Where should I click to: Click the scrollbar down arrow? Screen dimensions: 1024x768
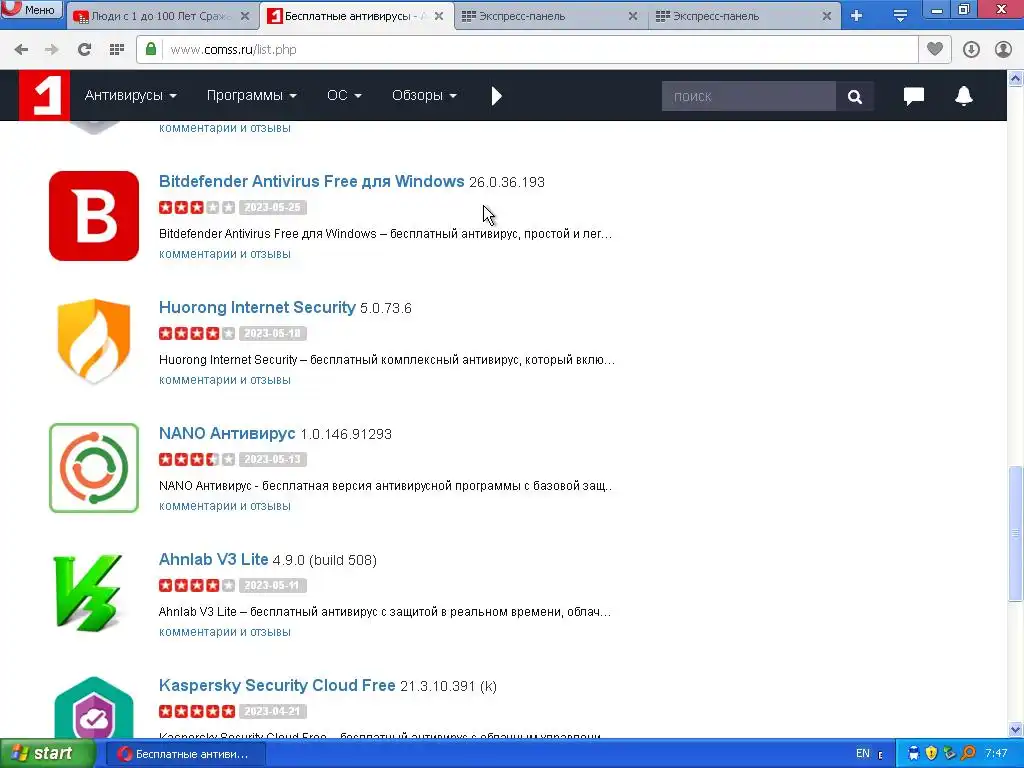(1016, 729)
